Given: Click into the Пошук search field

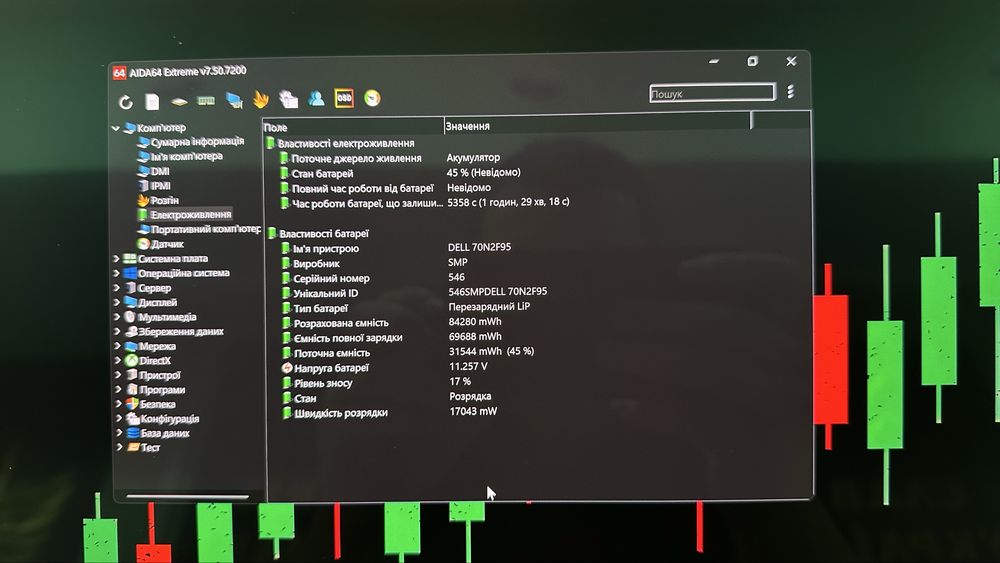Looking at the screenshot, I should click(712, 93).
